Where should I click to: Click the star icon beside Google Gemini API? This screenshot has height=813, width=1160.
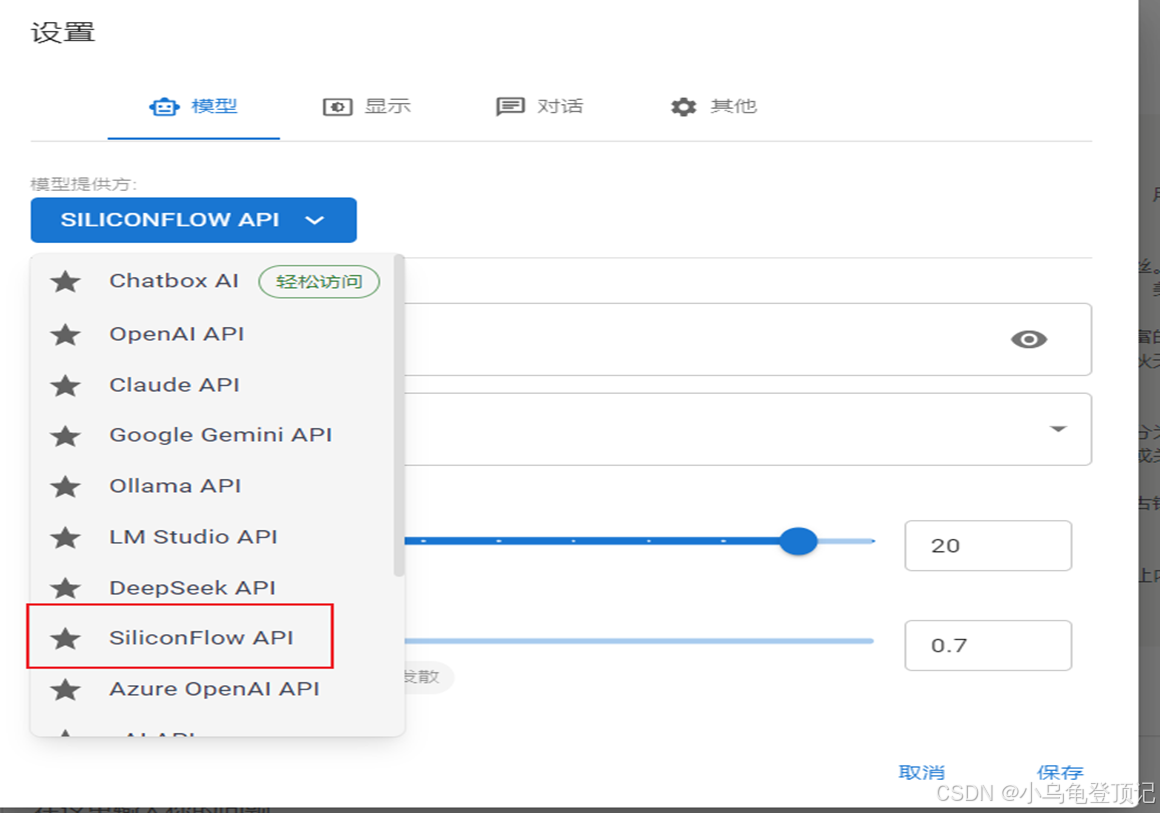(65, 436)
